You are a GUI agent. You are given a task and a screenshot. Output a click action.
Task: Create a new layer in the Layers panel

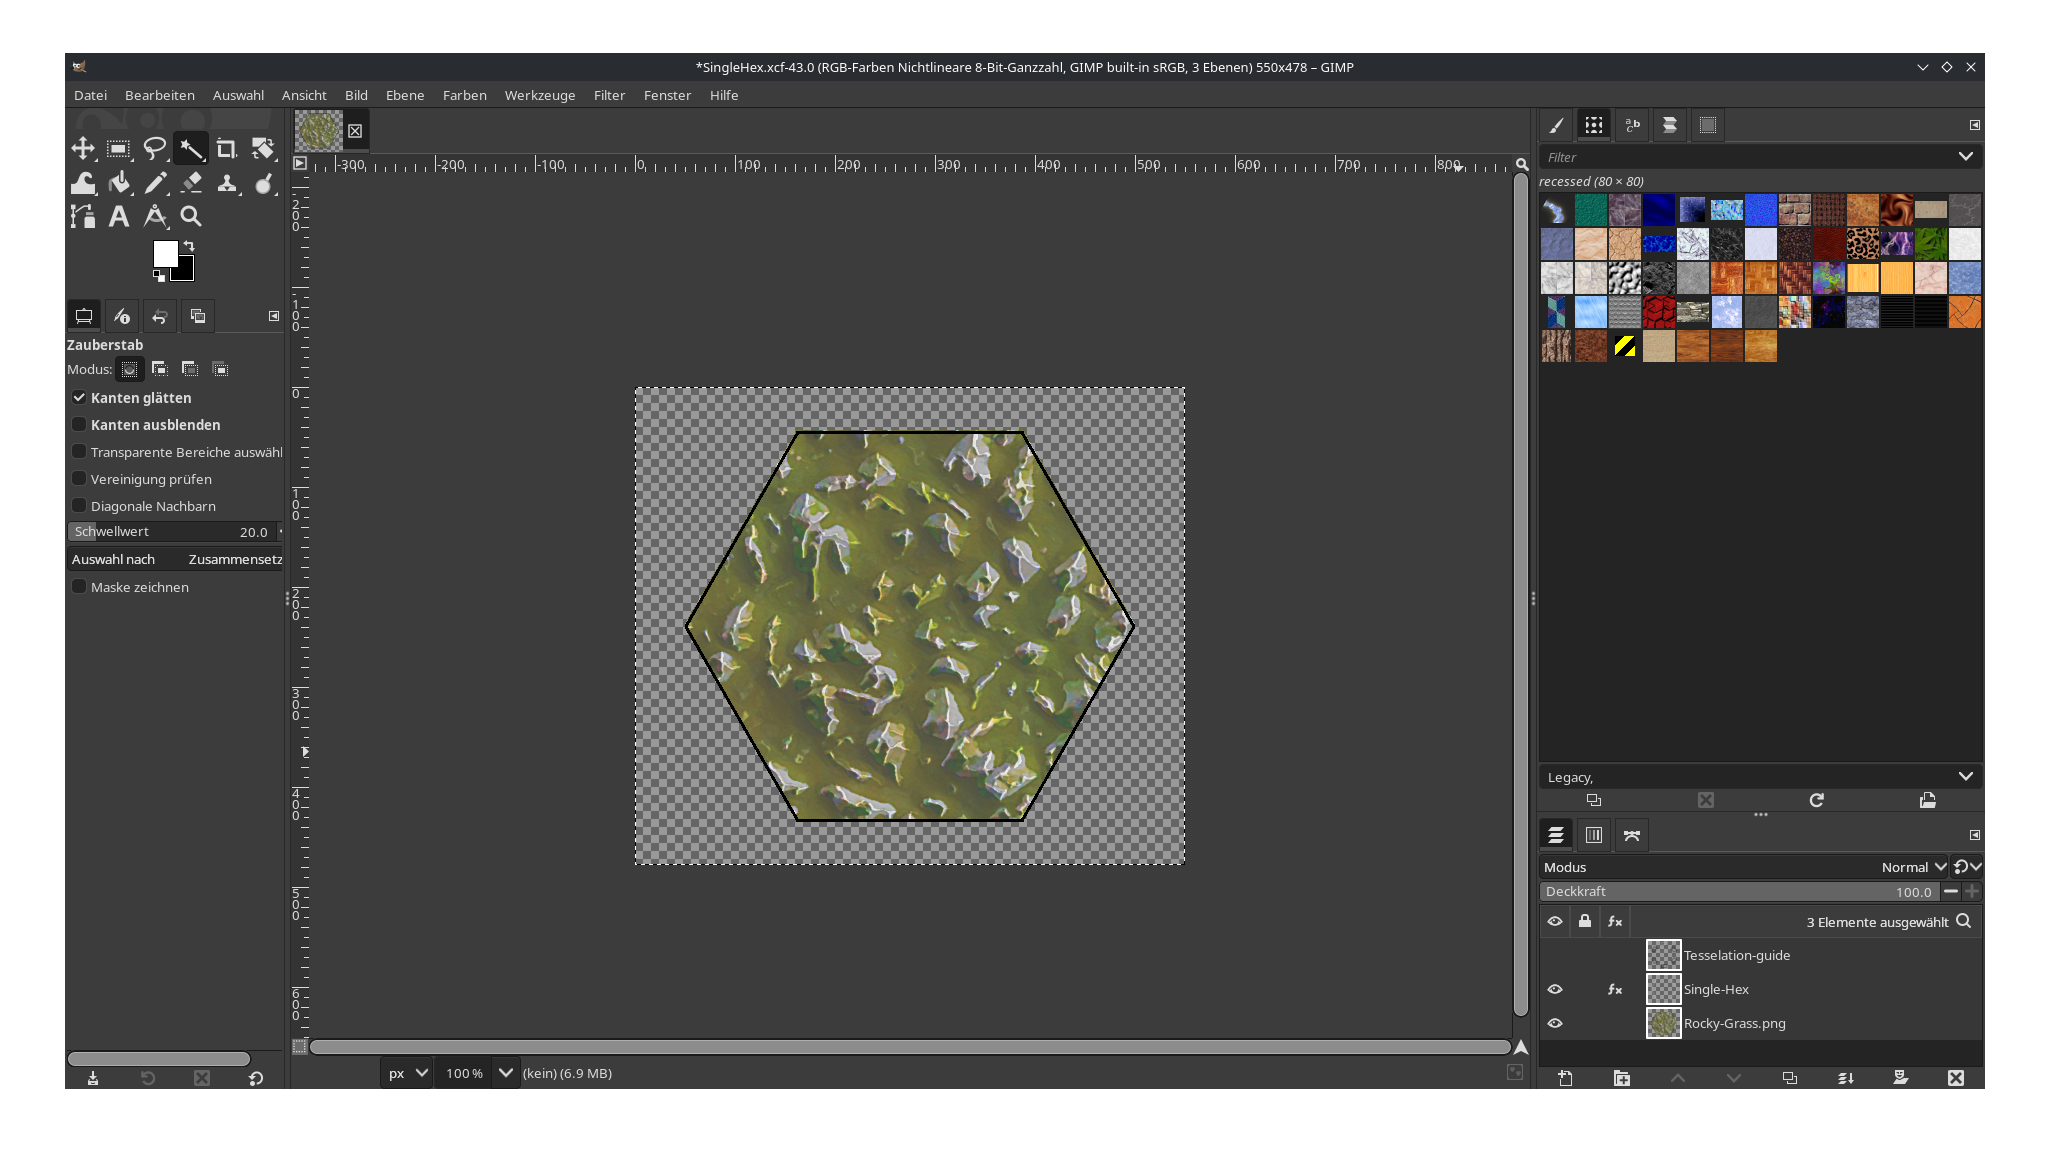click(1565, 1078)
